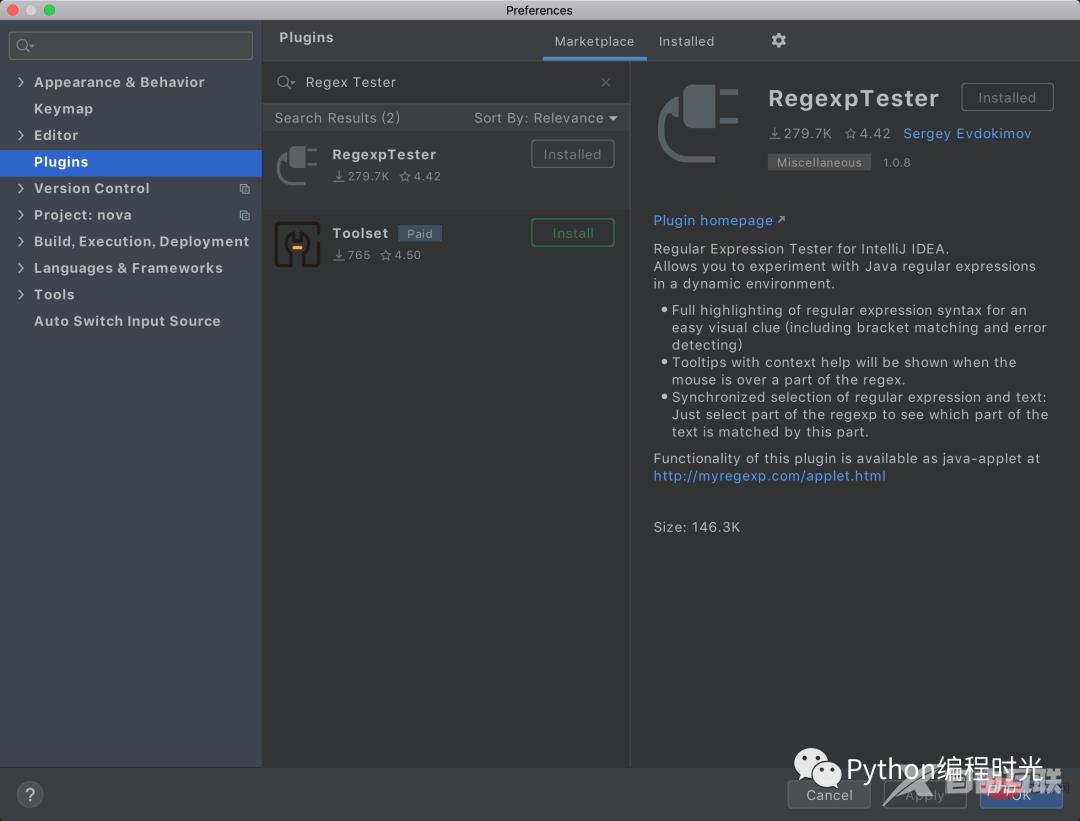Image resolution: width=1080 pixels, height=821 pixels.
Task: Click the Toolset plugin wrench icon
Action: pos(296,243)
